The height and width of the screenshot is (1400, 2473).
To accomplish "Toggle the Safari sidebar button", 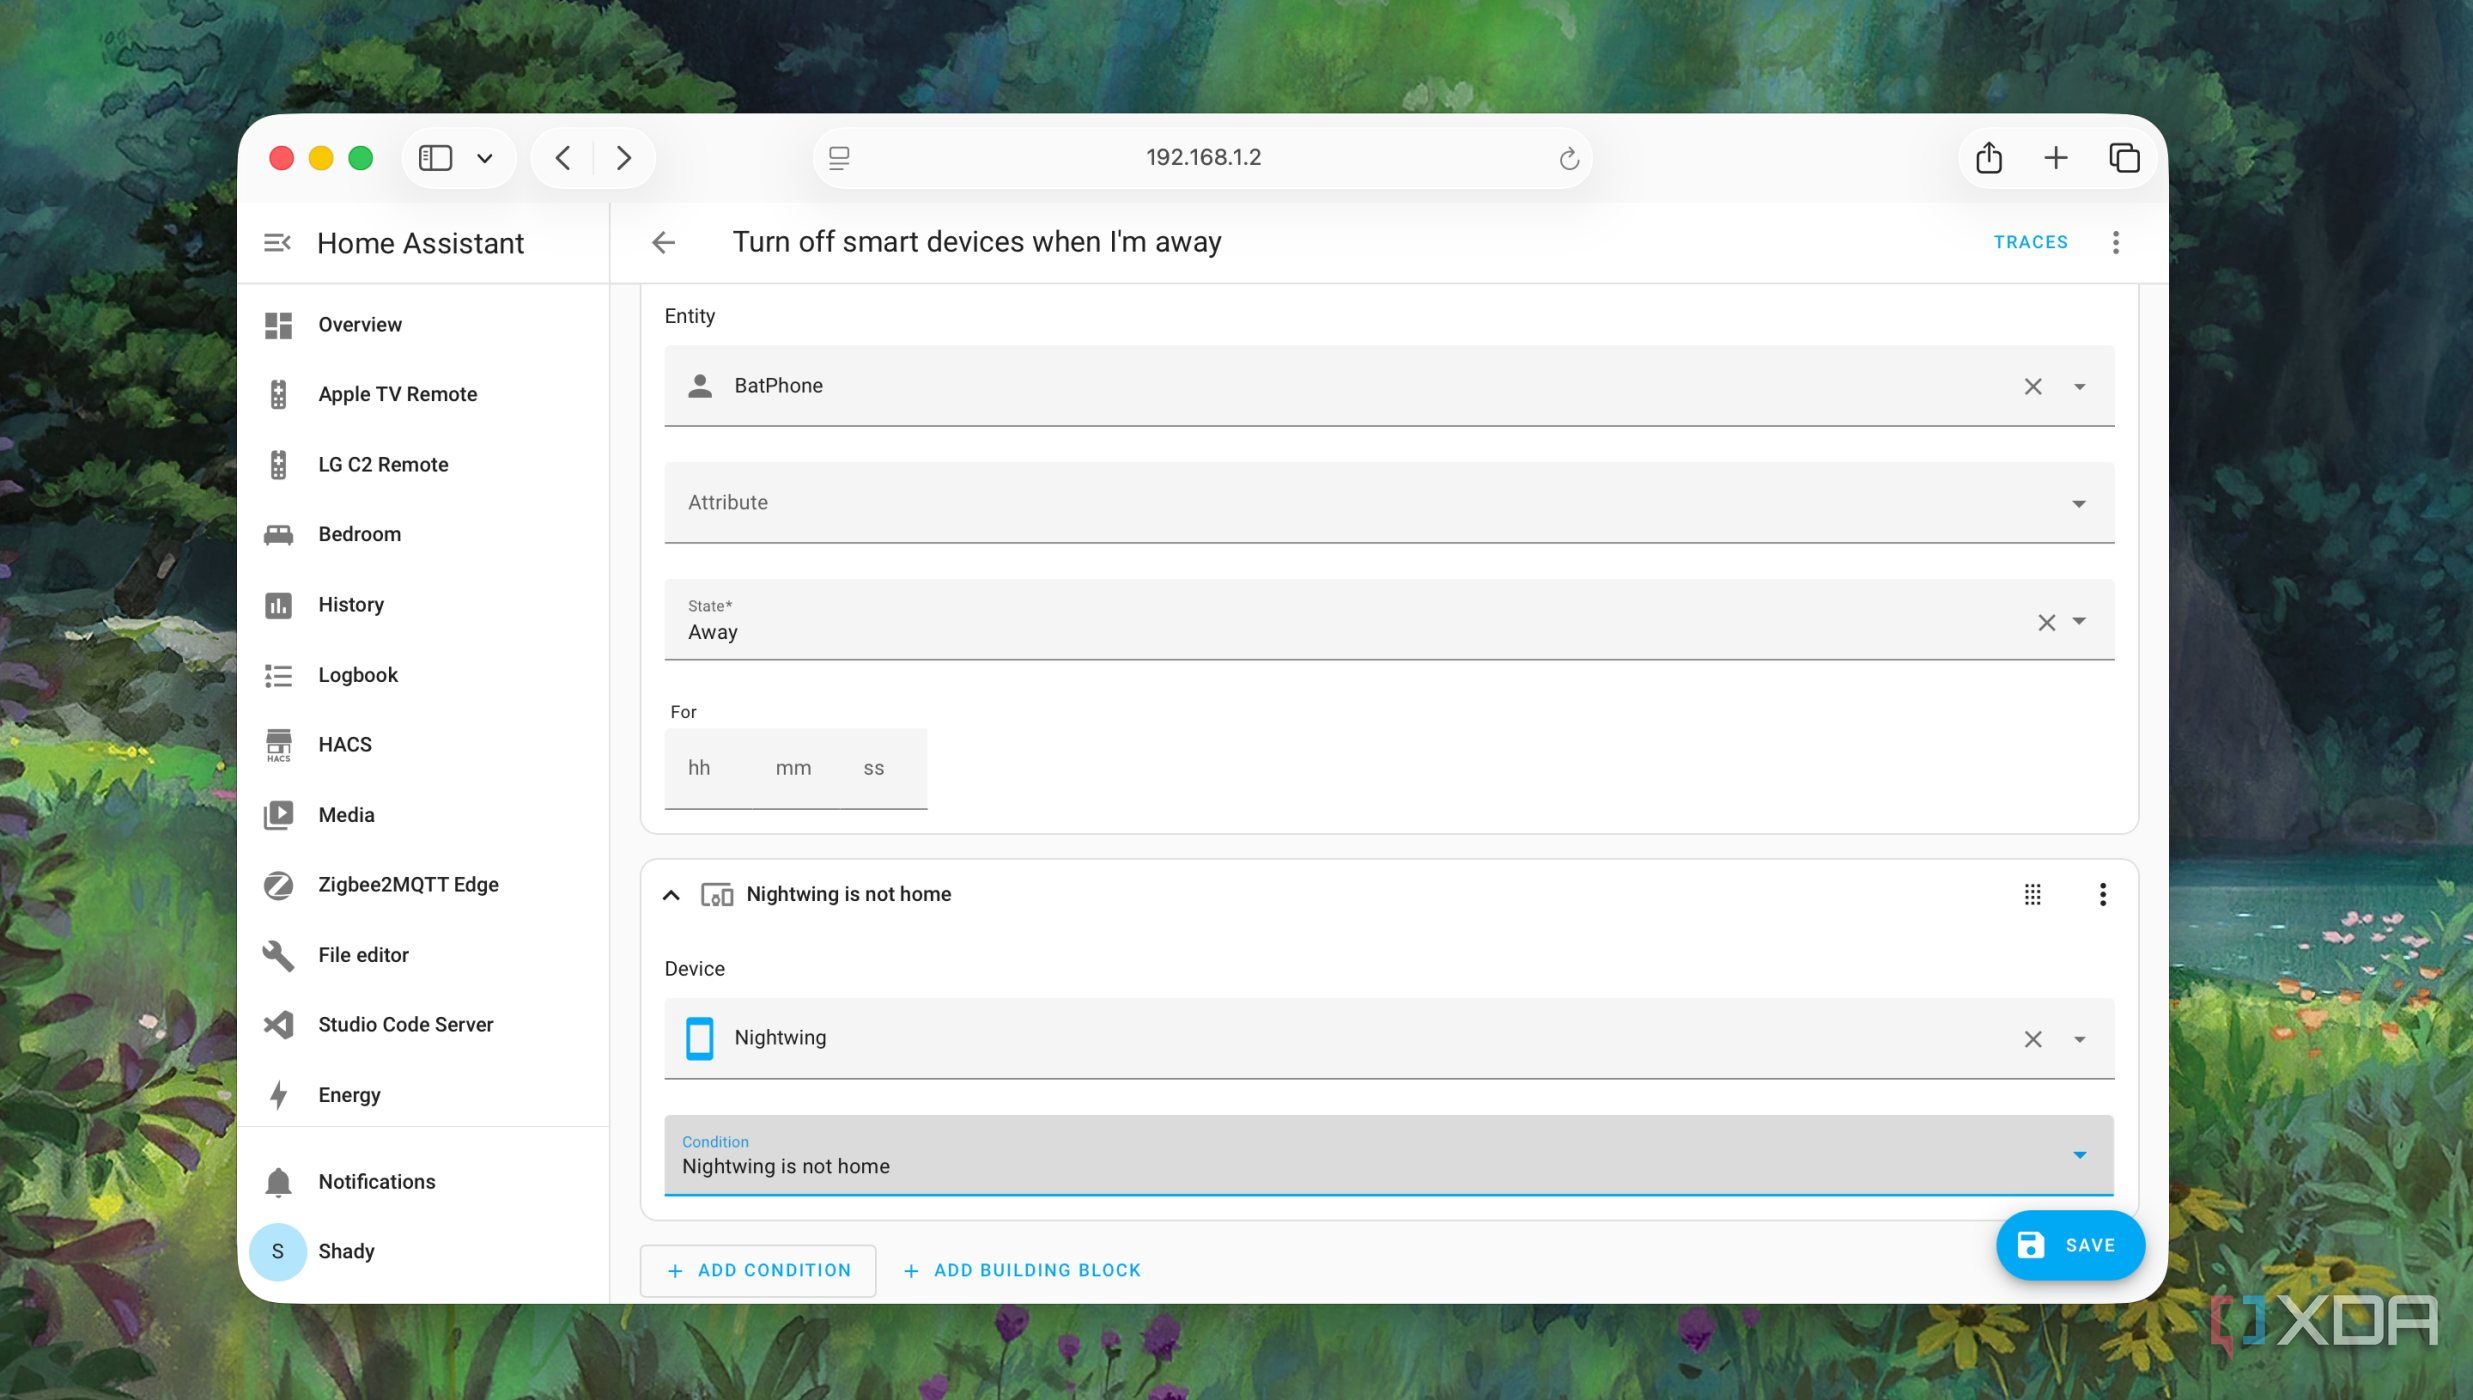I will [435, 158].
